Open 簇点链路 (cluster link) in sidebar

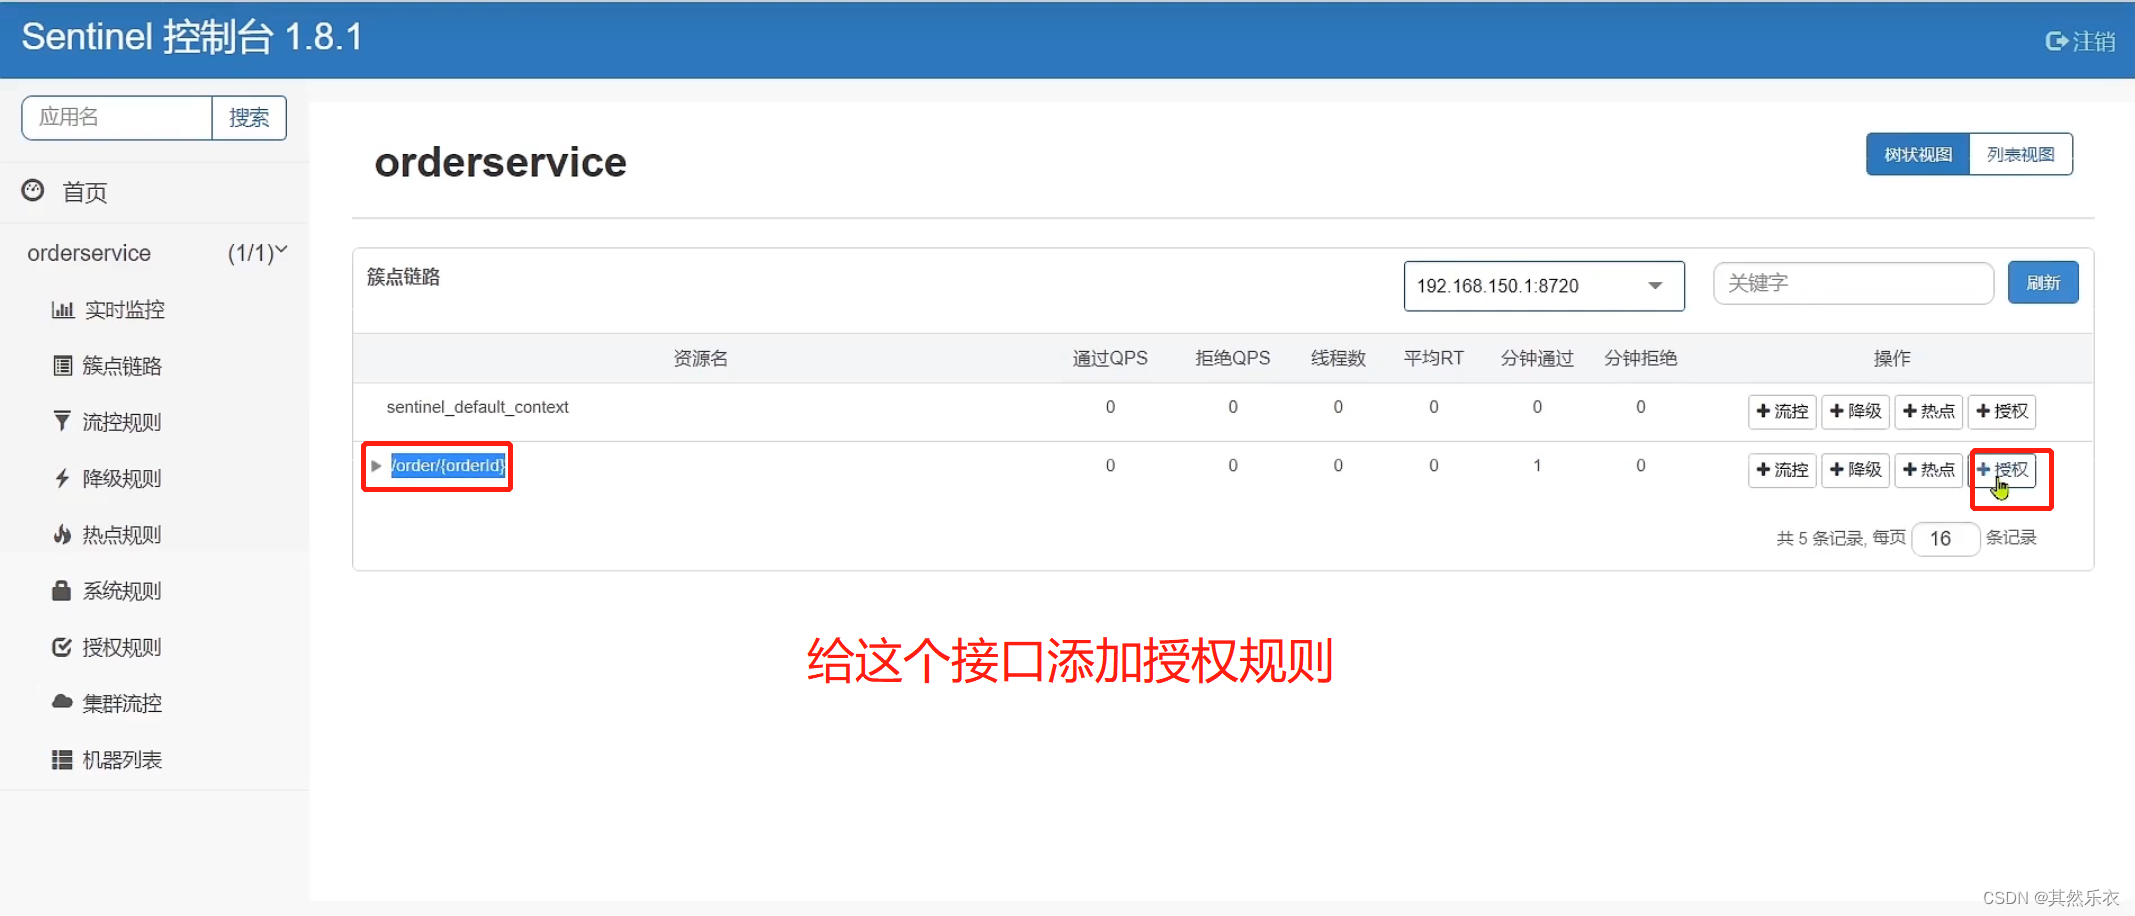click(120, 365)
